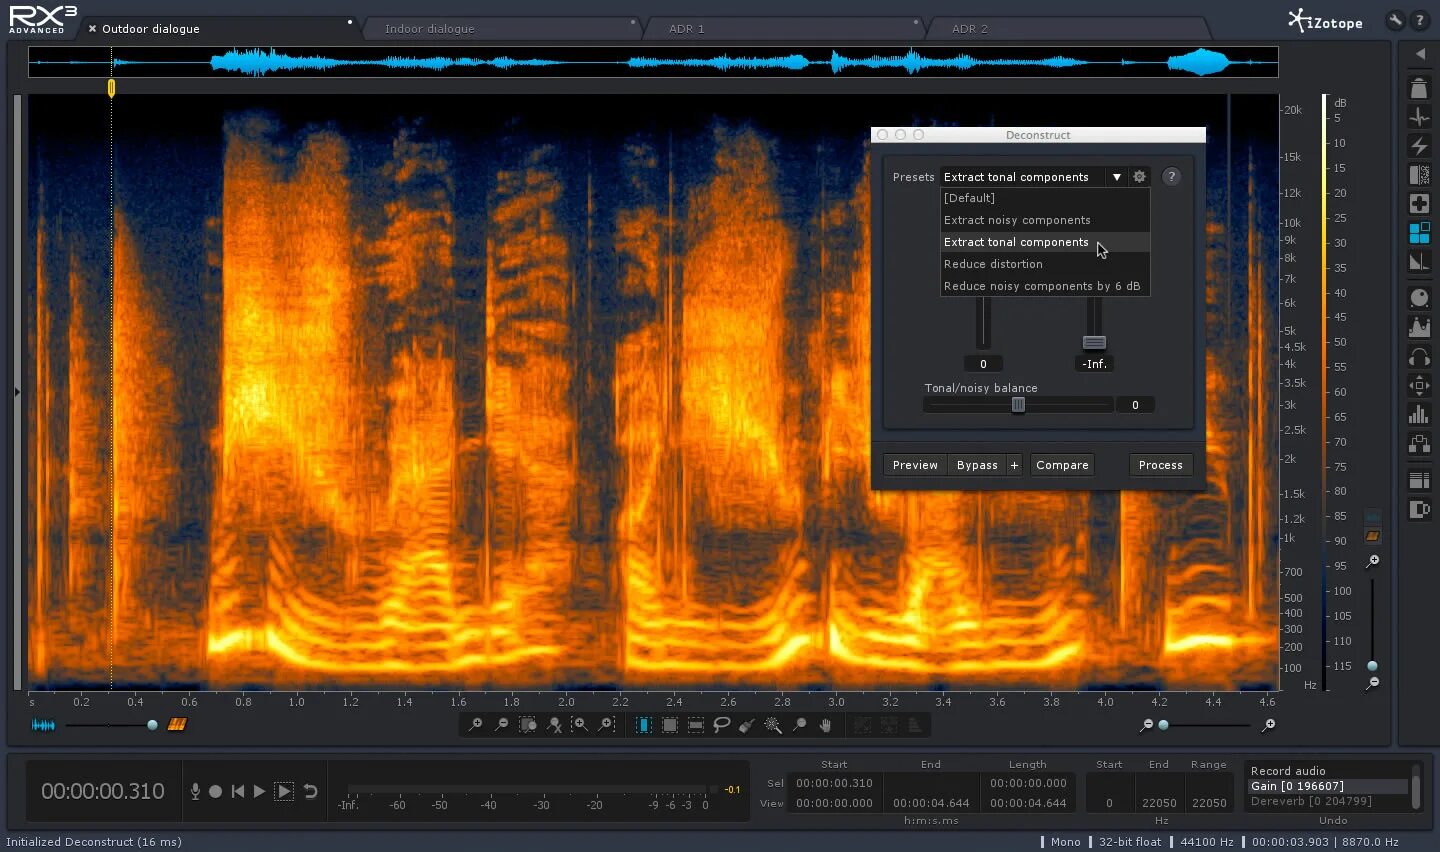
Task: Open the Declick and Decrackle module
Action: [x=1419, y=117]
